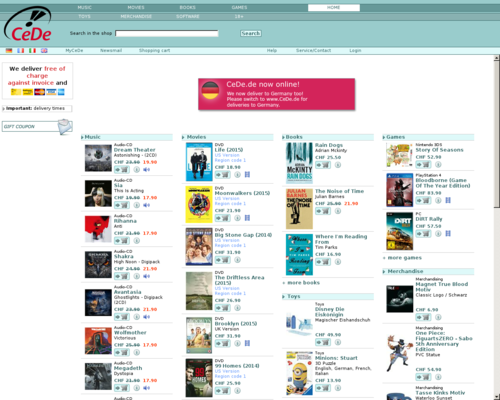The width and height of the screenshot is (500, 400).
Task: Play audio sample for Megadeth Dystopia
Action: click(x=146, y=388)
